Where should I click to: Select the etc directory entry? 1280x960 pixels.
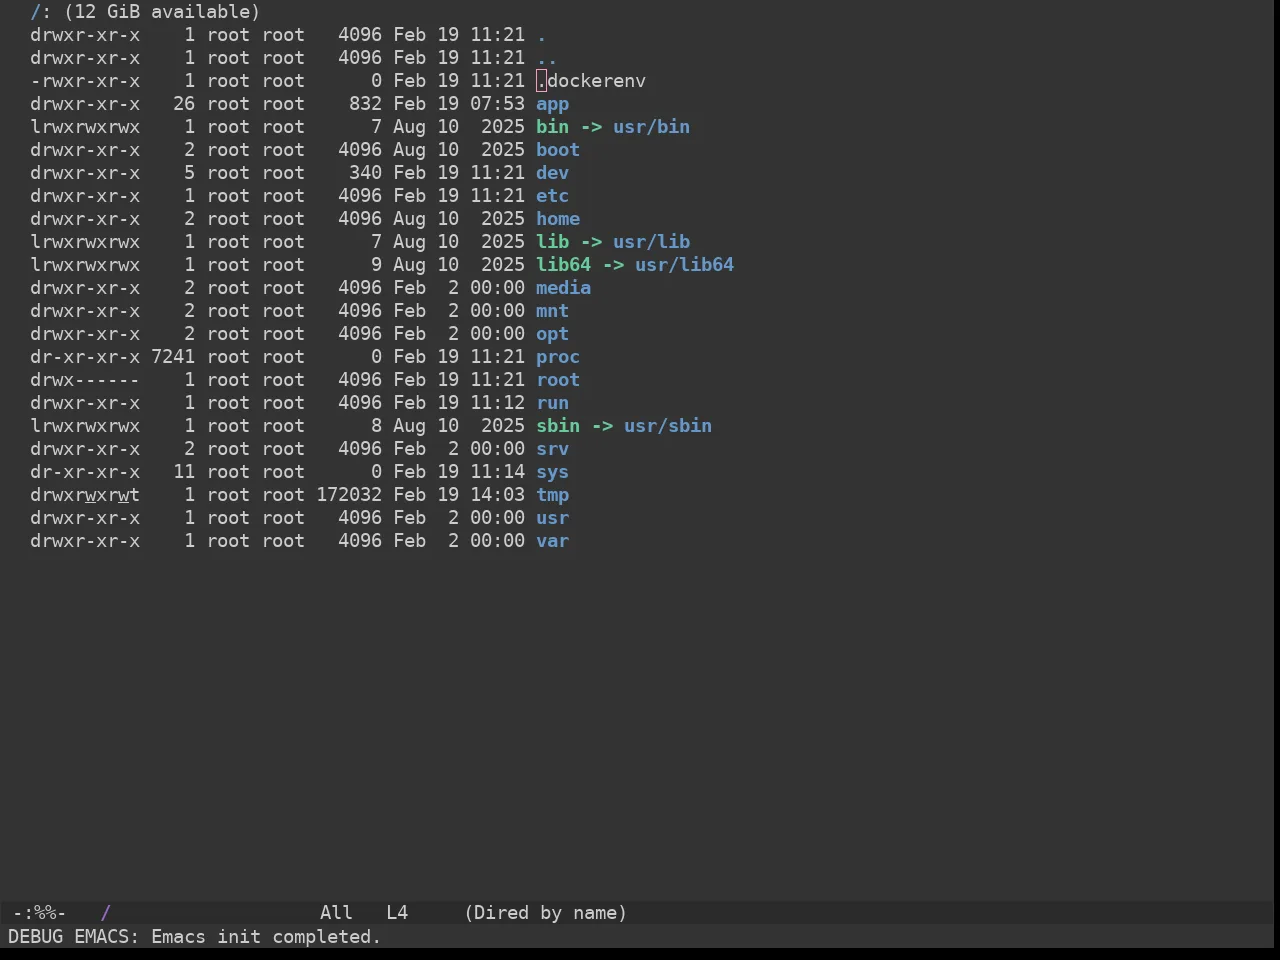552,196
